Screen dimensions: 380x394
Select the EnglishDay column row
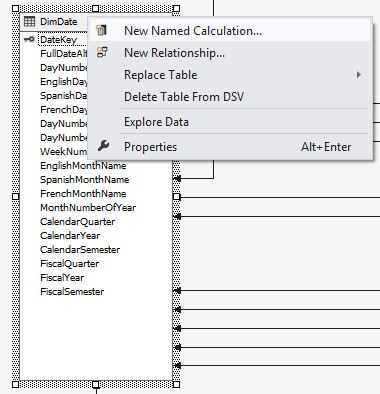64,81
